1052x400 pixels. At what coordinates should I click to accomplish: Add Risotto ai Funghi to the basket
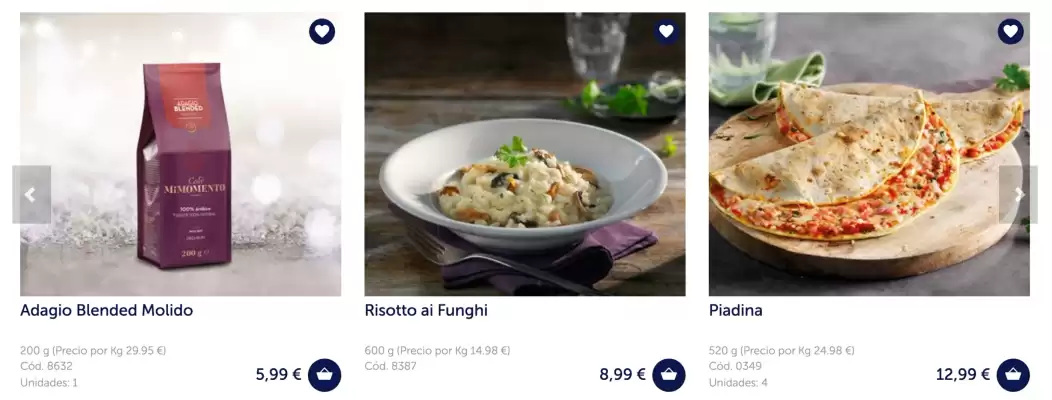click(669, 375)
